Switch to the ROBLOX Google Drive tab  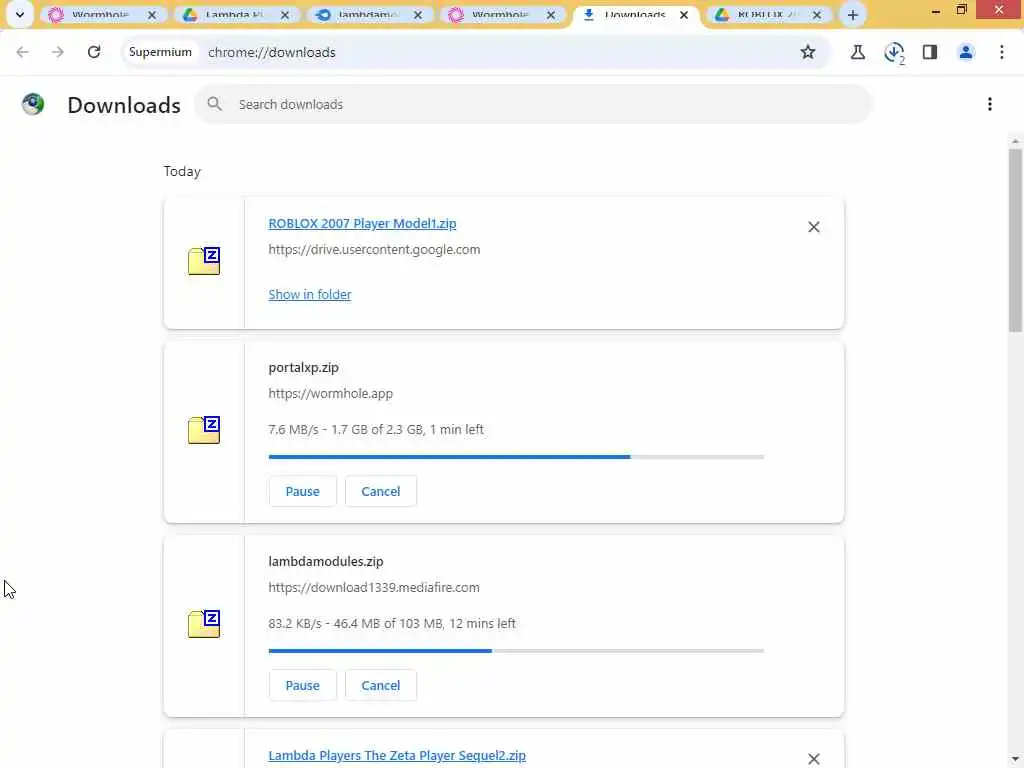click(x=768, y=14)
